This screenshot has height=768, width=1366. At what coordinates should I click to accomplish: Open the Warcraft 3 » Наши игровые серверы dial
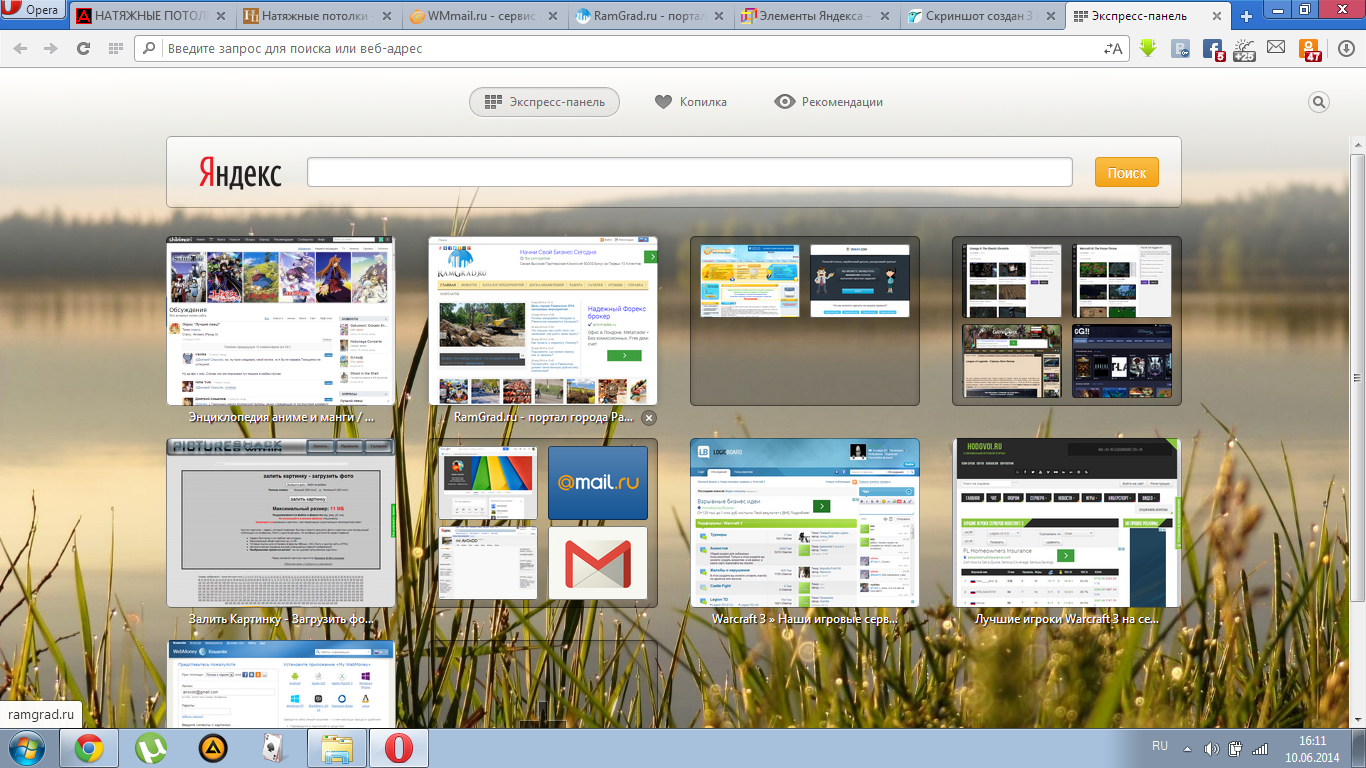pyautogui.click(x=805, y=523)
